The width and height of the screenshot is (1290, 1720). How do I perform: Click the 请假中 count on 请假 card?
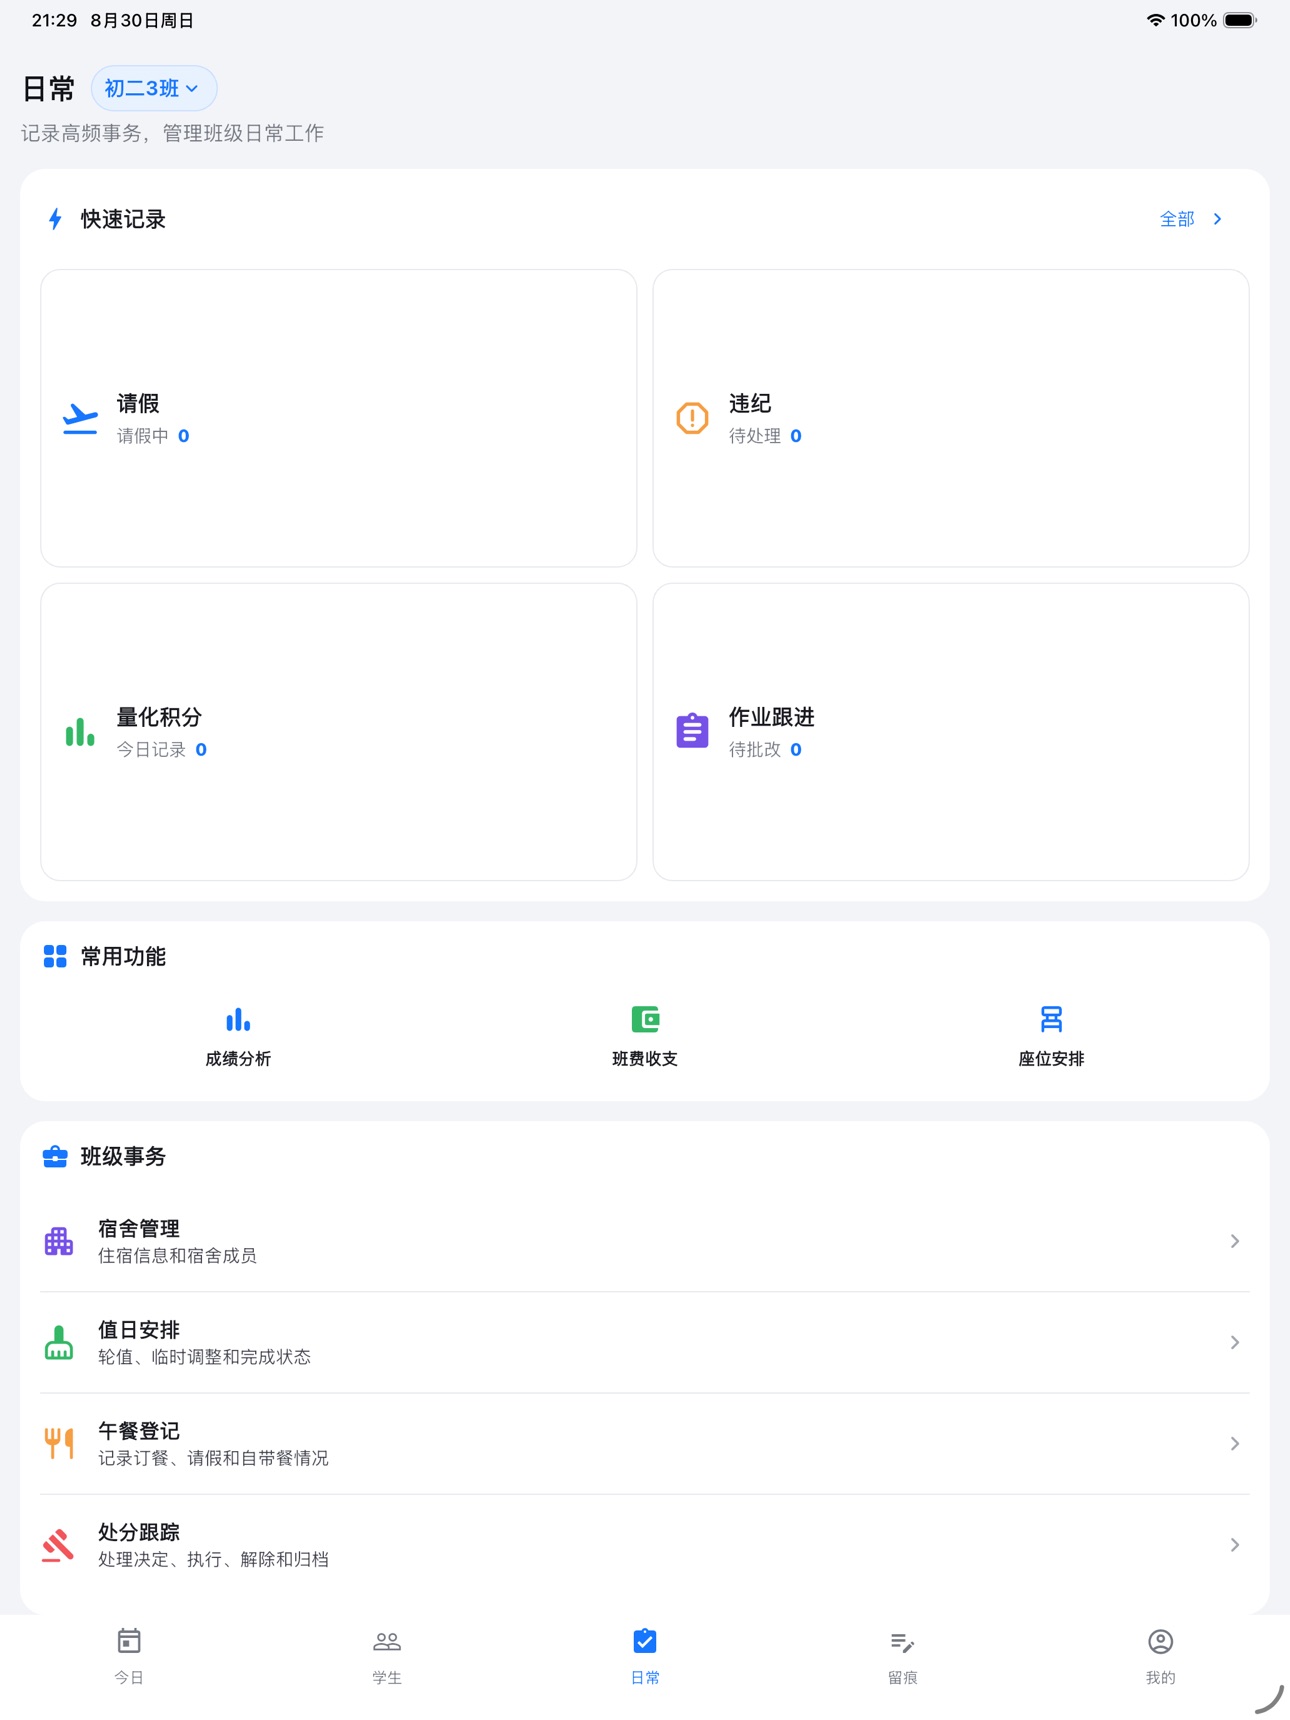click(184, 436)
